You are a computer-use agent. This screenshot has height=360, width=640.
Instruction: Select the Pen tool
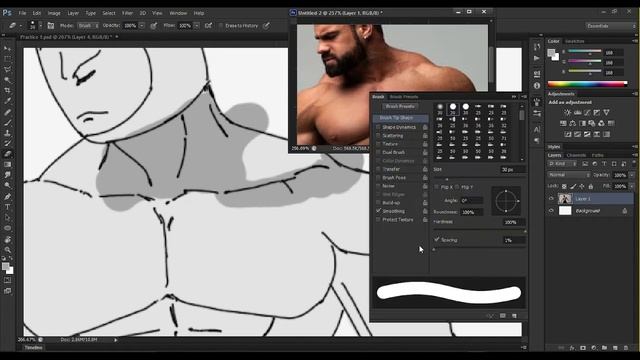click(x=7, y=196)
